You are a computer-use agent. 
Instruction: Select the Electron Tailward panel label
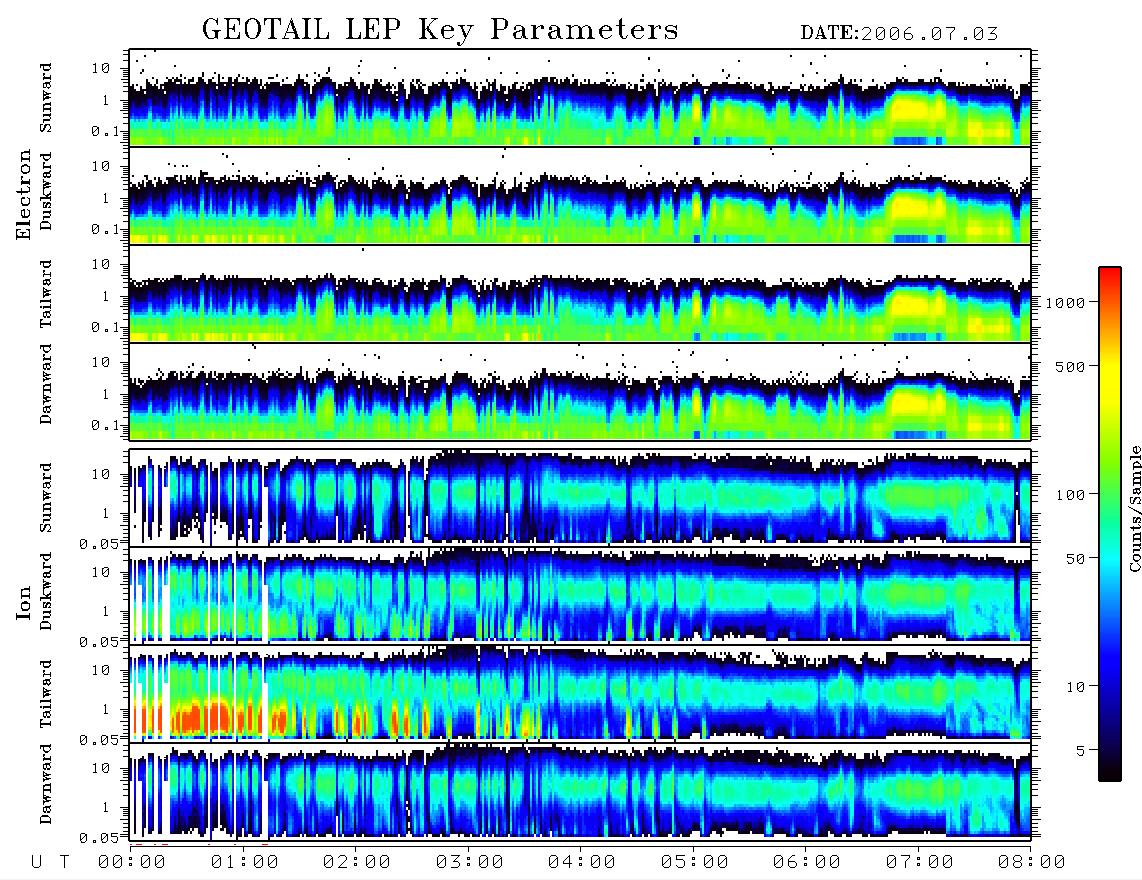46,293
